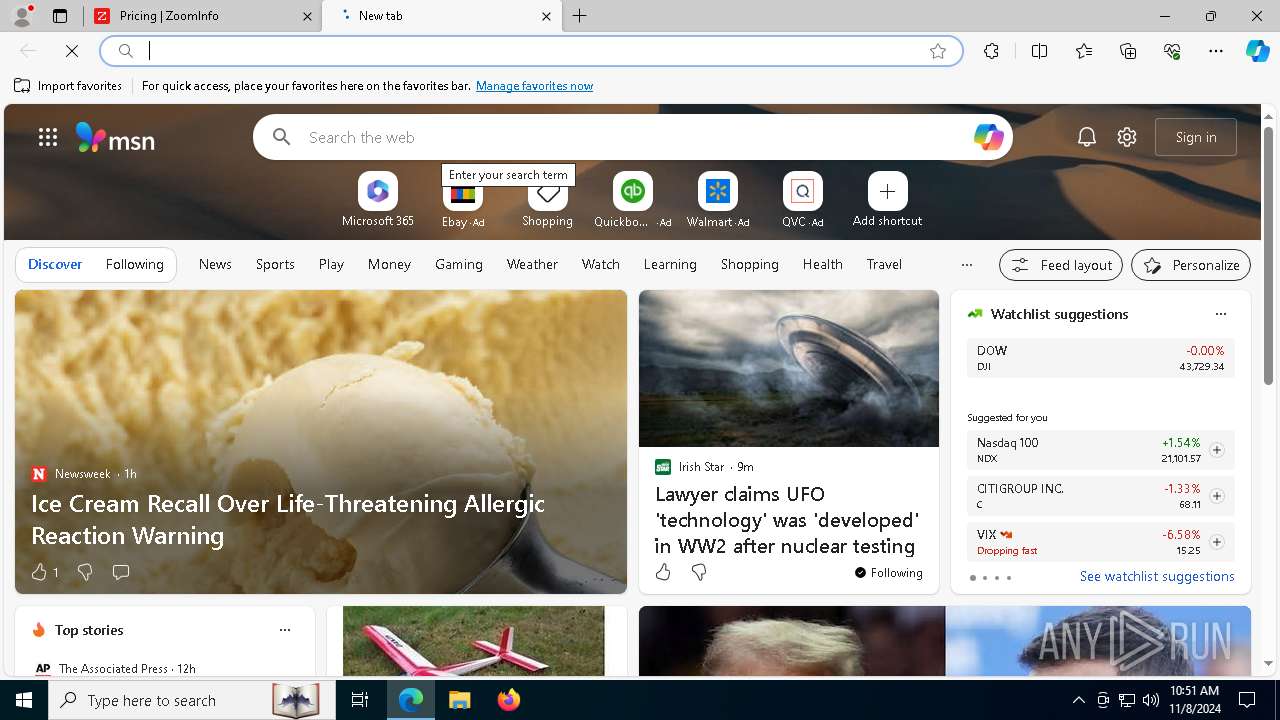Open Watchlist suggestions options menu

click(1220, 314)
